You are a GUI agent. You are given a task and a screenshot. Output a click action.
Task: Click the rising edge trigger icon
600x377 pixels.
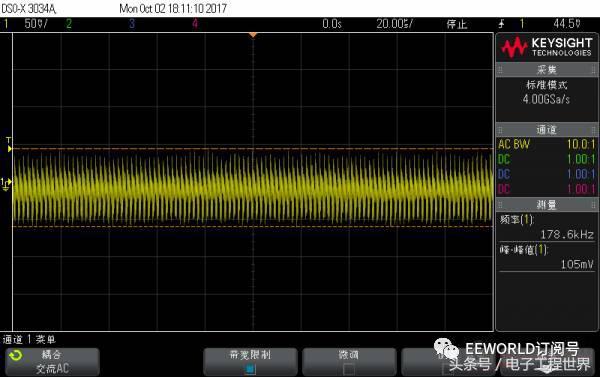[501, 24]
